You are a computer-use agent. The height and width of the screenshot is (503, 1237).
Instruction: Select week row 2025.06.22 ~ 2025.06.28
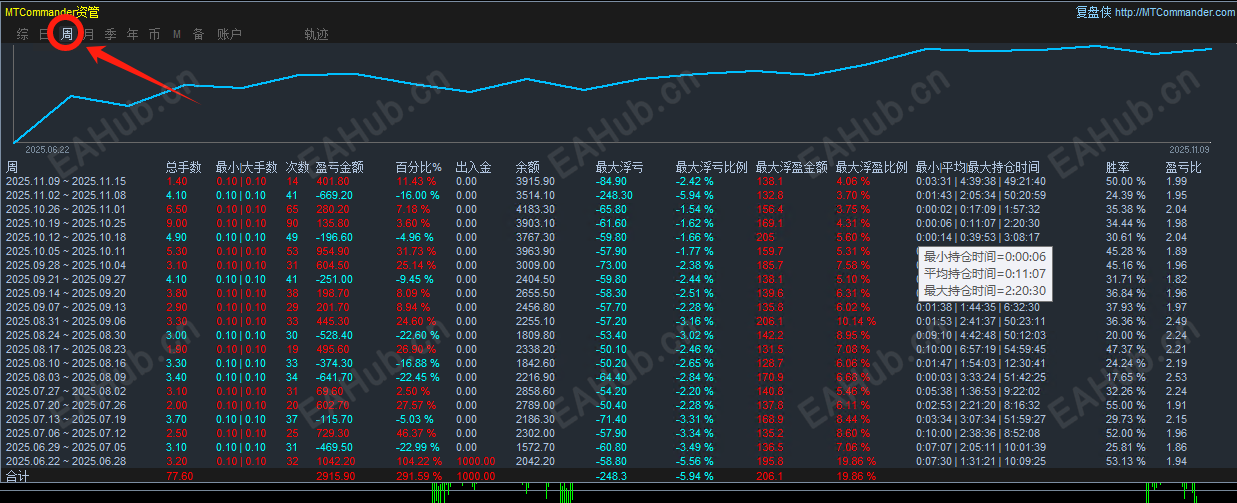618,460
